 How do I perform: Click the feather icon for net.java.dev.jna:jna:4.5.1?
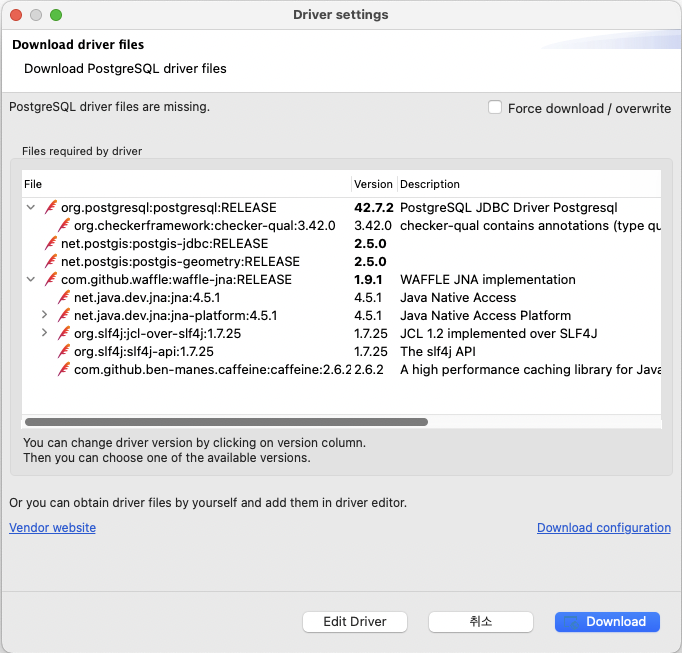pyautogui.click(x=64, y=297)
